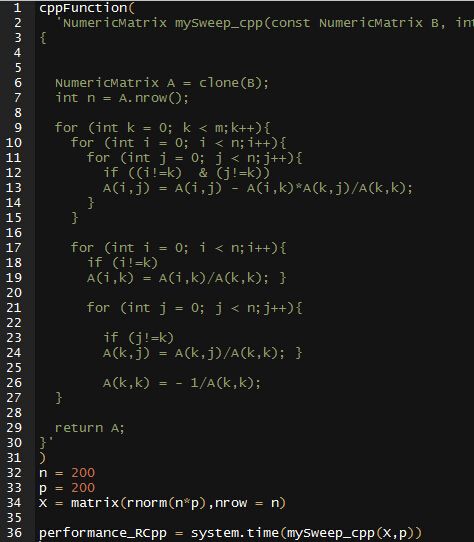The image size is (474, 542).
Task: Click the return A; statement
Action: tap(90, 428)
